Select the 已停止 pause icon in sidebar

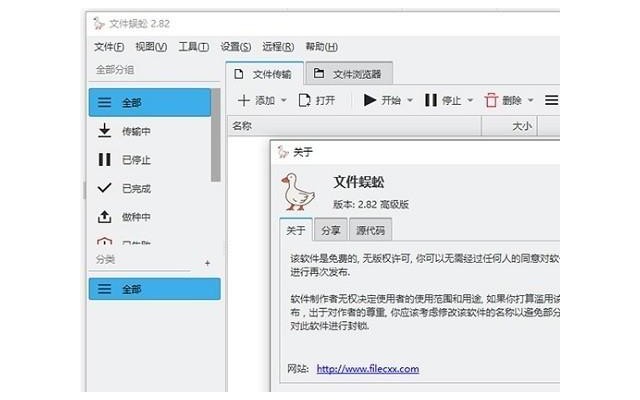(x=104, y=160)
